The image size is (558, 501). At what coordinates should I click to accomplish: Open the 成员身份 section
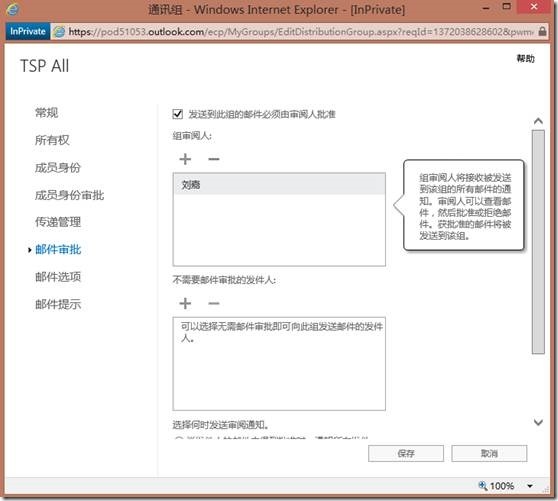tap(58, 167)
